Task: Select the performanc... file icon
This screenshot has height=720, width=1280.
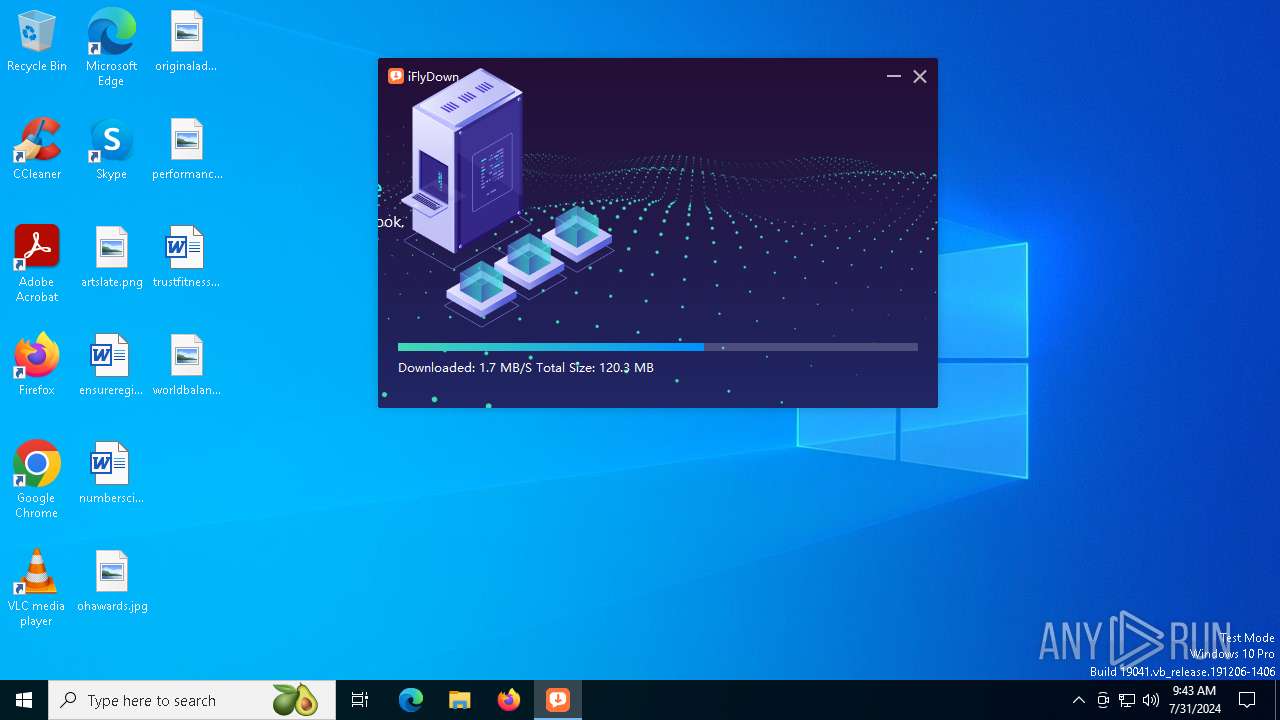Action: point(187,150)
